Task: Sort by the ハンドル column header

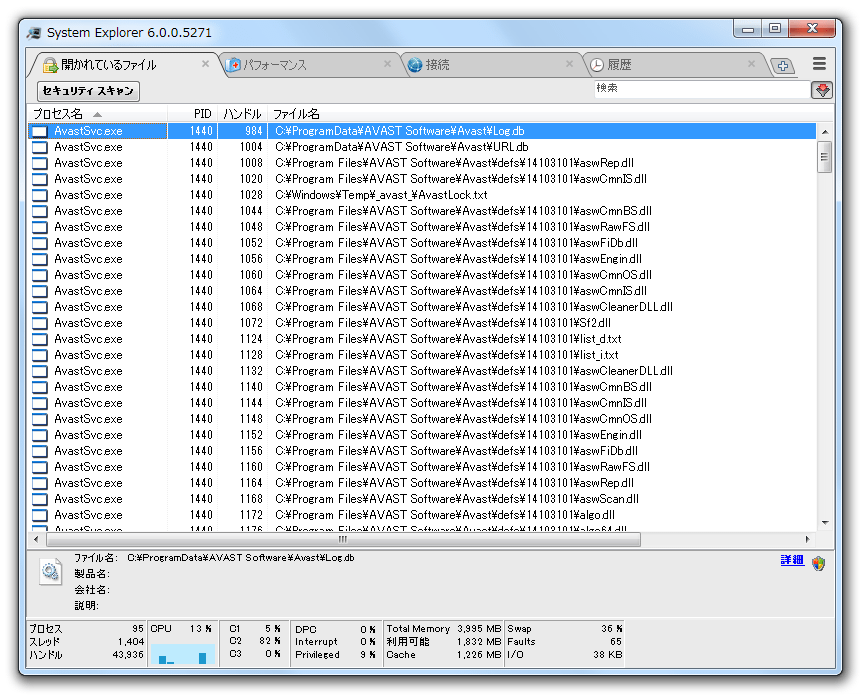Action: click(x=242, y=114)
